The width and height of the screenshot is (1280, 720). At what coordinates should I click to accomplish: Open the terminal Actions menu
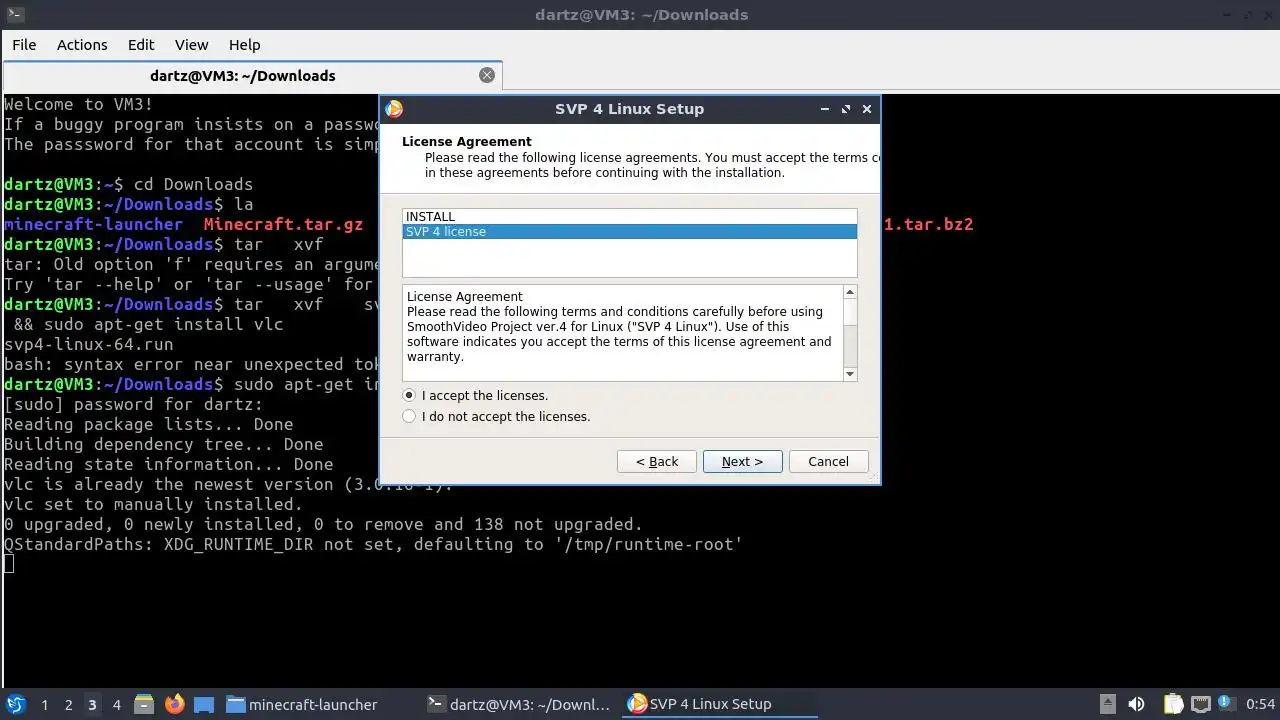[82, 45]
